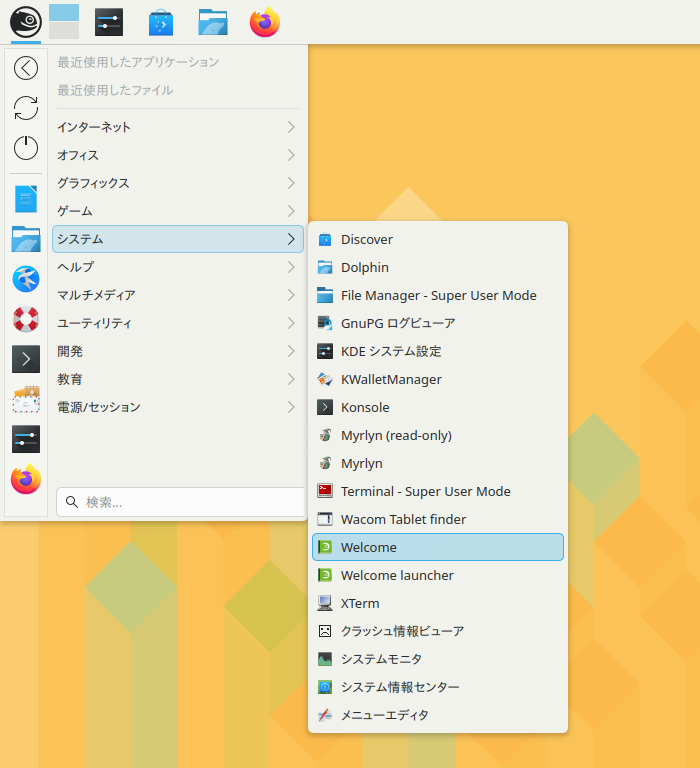Expand the ヘルプ category arrow
700x768 pixels.
[x=291, y=267]
